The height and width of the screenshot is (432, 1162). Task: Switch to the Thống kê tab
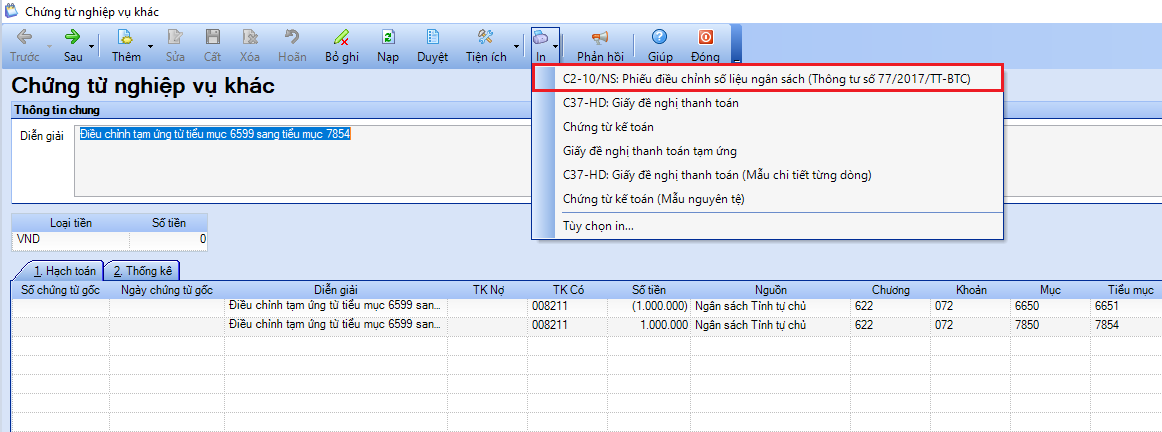[x=141, y=271]
